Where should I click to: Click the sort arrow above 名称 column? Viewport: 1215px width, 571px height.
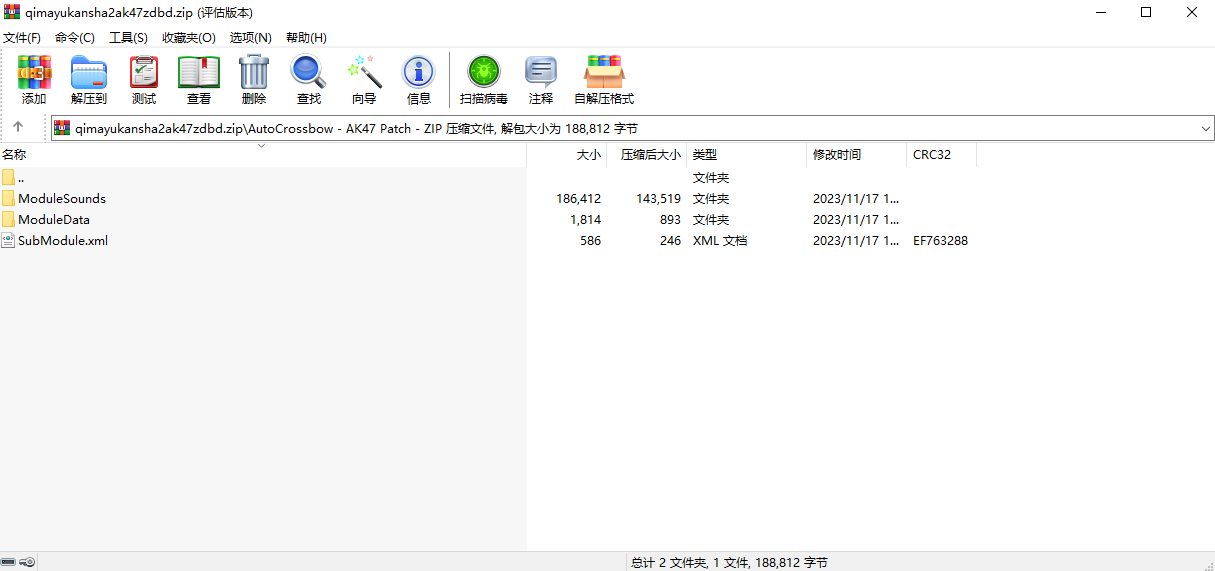tap(262, 146)
